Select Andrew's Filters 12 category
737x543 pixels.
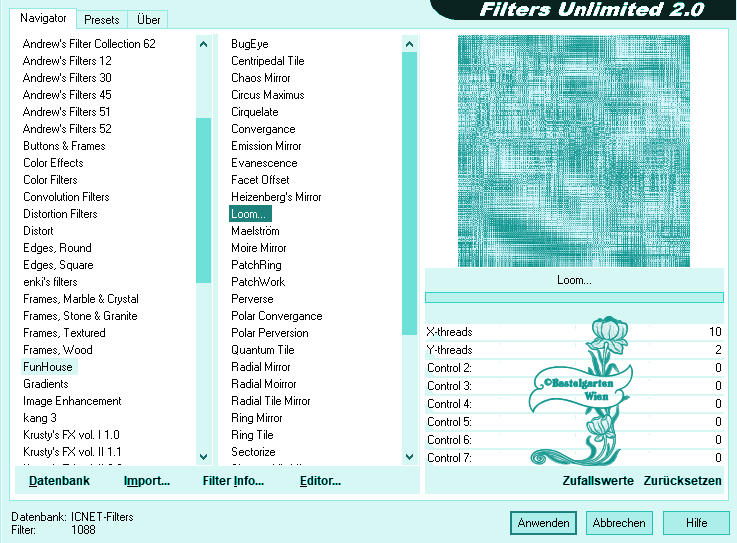(x=67, y=61)
